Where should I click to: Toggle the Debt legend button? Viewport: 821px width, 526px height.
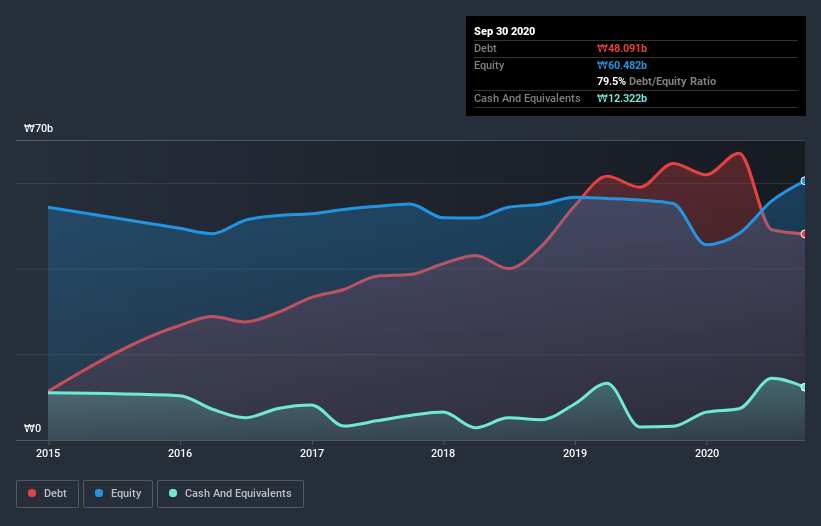pos(47,494)
